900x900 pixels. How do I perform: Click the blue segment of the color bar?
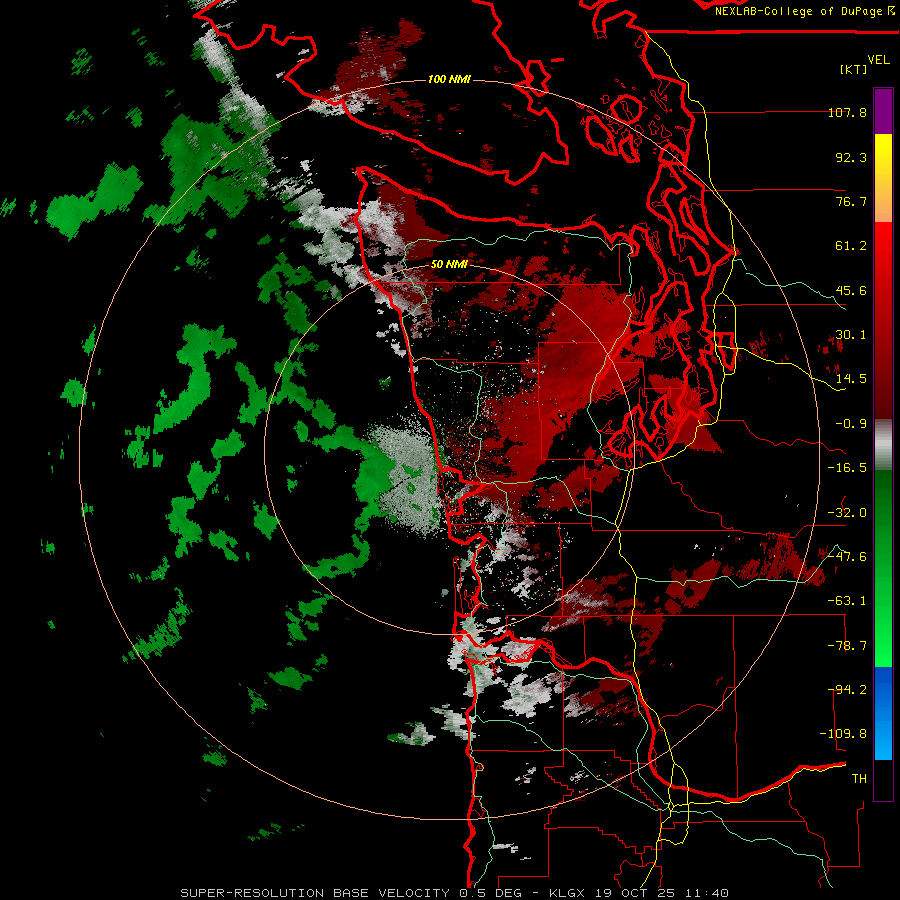883,713
